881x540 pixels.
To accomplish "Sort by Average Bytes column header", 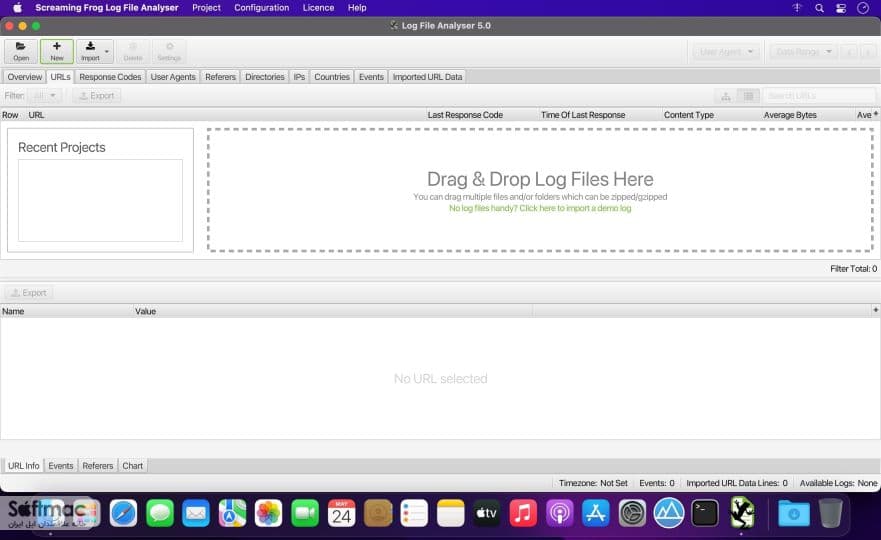I will [807, 115].
